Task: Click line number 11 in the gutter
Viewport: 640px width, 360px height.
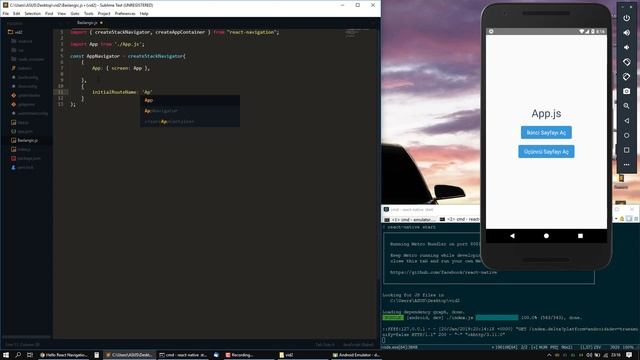Action: pyautogui.click(x=61, y=92)
